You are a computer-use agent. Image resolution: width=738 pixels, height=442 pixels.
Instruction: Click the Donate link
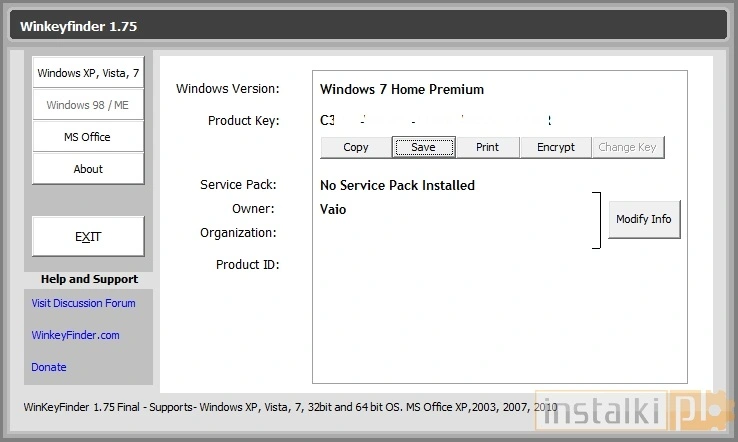[49, 367]
